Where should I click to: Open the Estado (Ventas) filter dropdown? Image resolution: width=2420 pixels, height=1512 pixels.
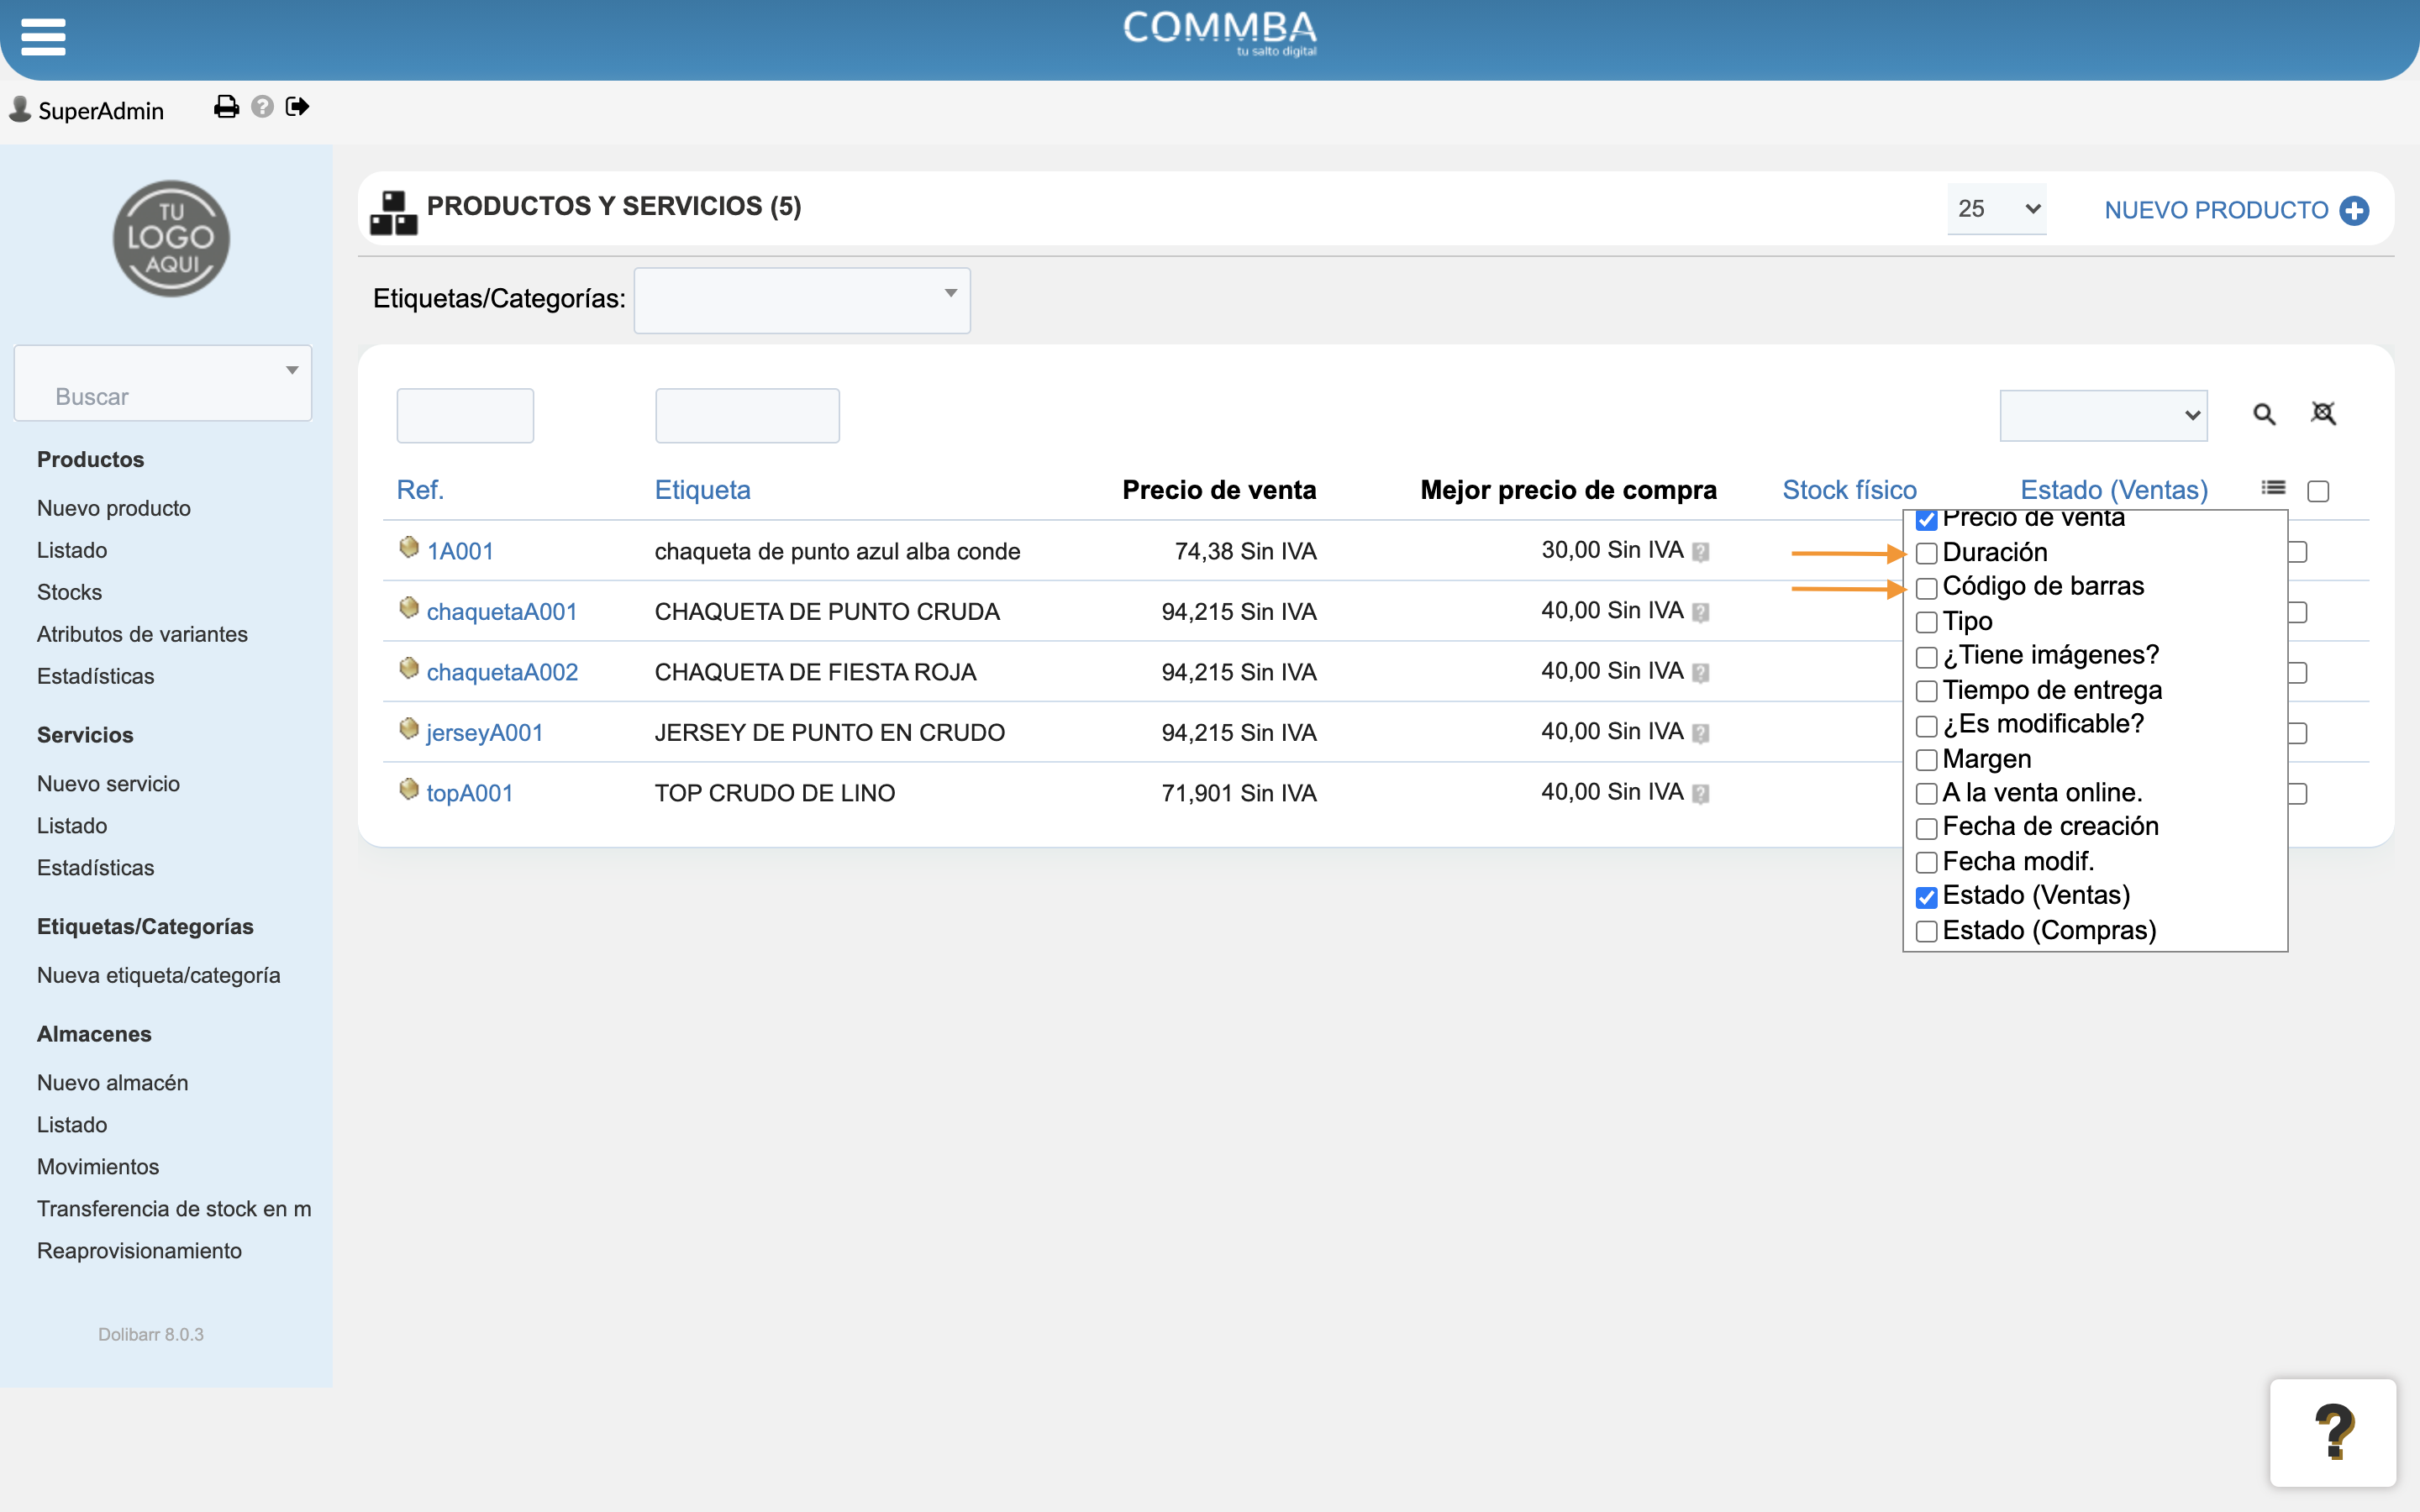[2103, 415]
